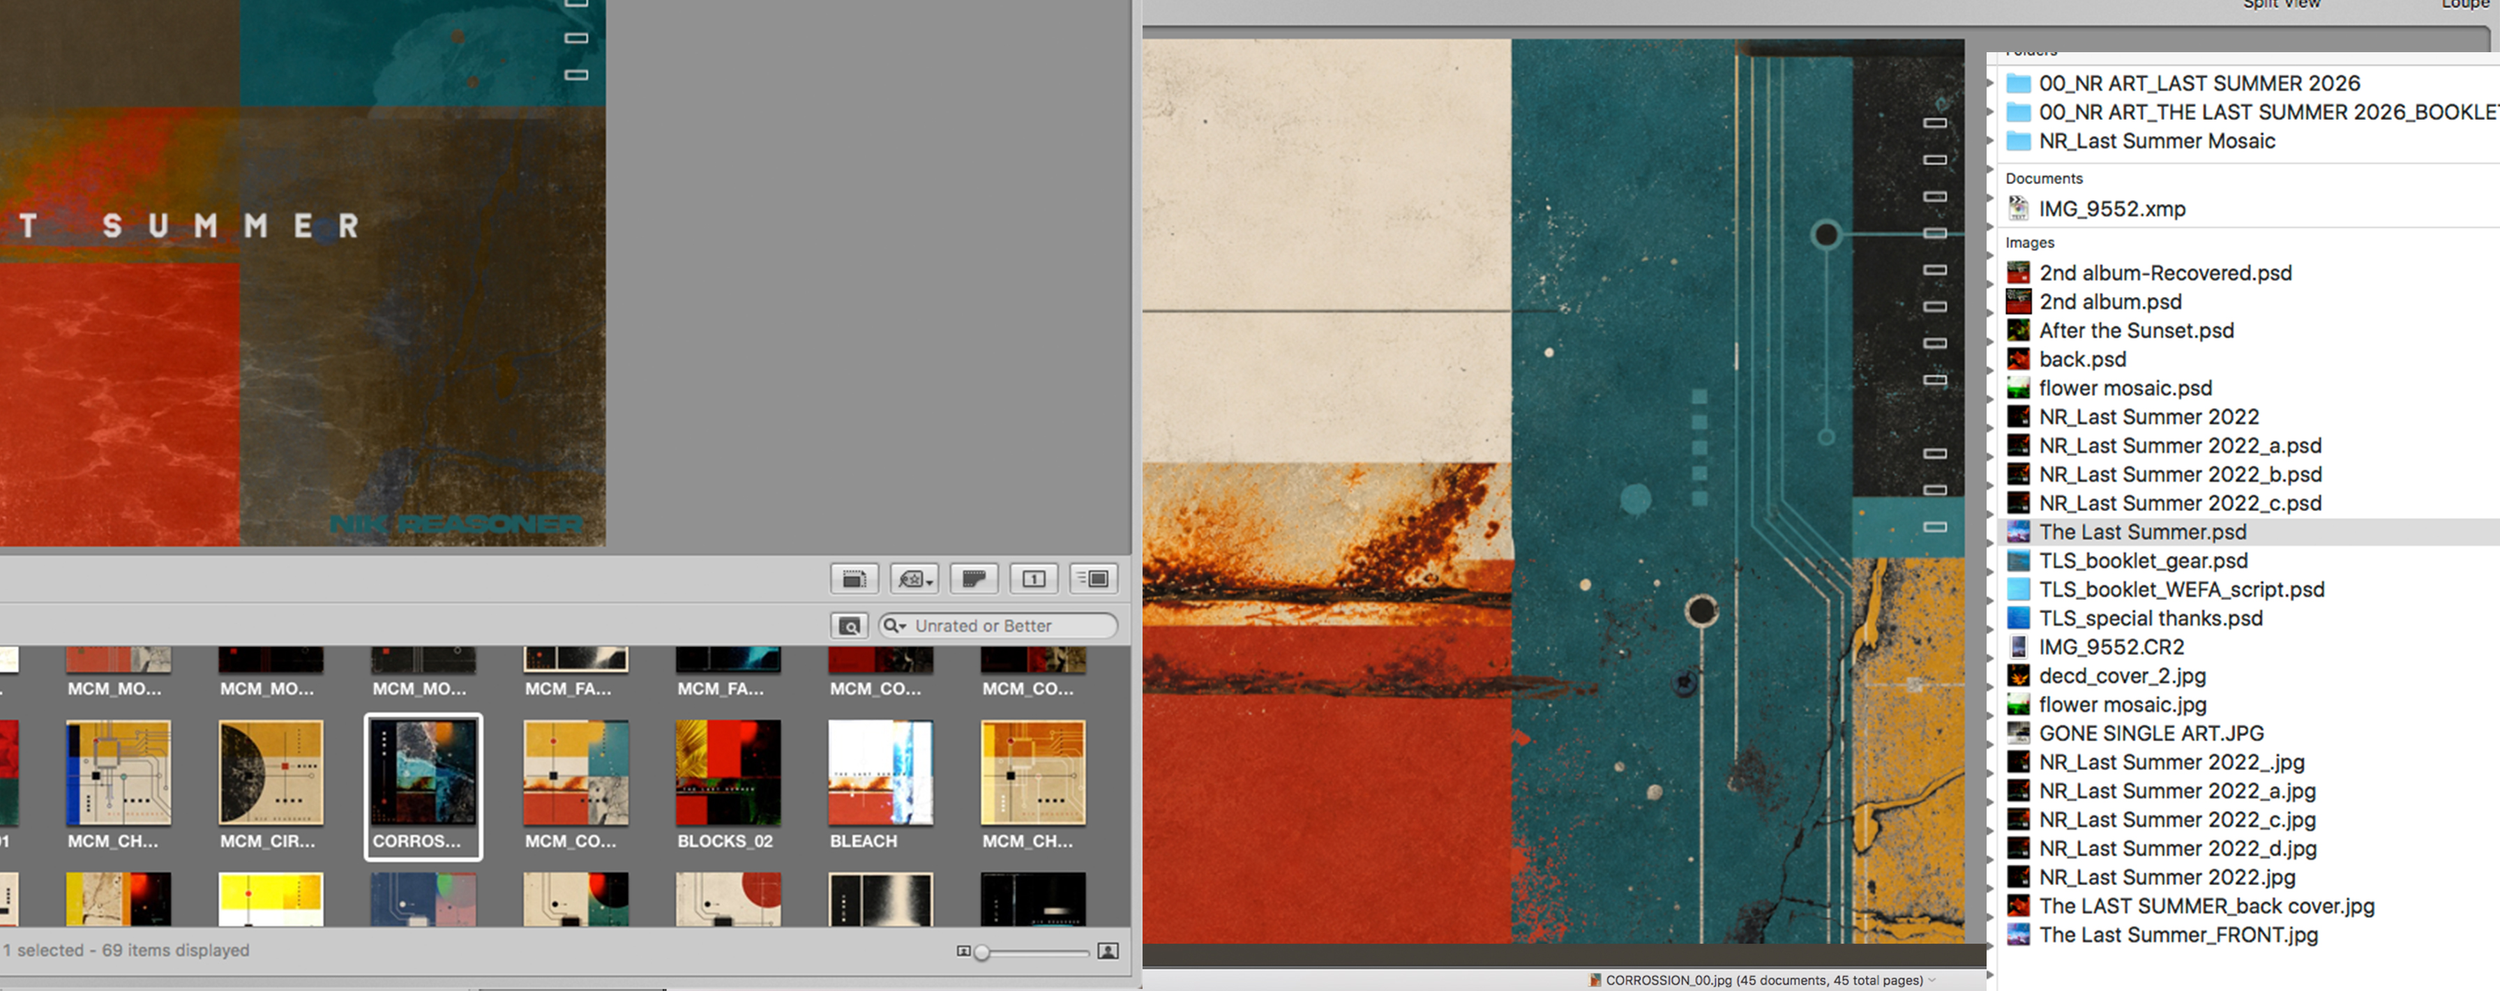Screen dimensions: 2500x991
Task: Click the list and viewer layout button
Action: click(1094, 579)
